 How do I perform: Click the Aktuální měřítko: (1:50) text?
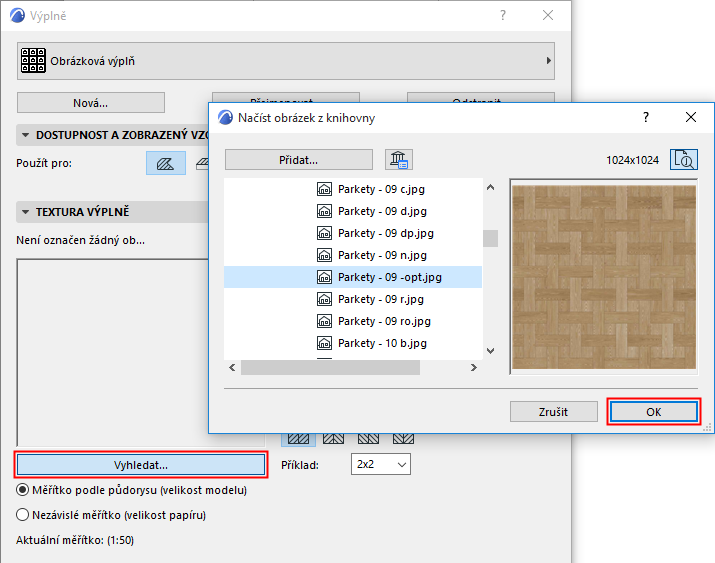(75, 540)
